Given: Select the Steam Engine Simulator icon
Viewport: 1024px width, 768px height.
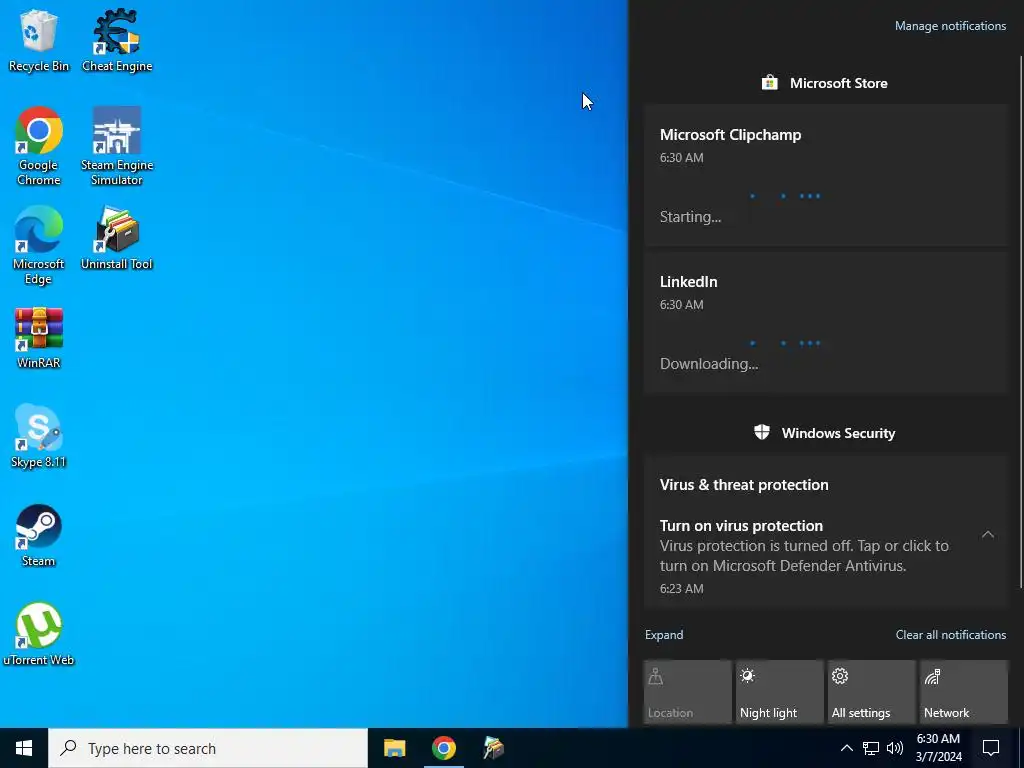Looking at the screenshot, I should 117,146.
